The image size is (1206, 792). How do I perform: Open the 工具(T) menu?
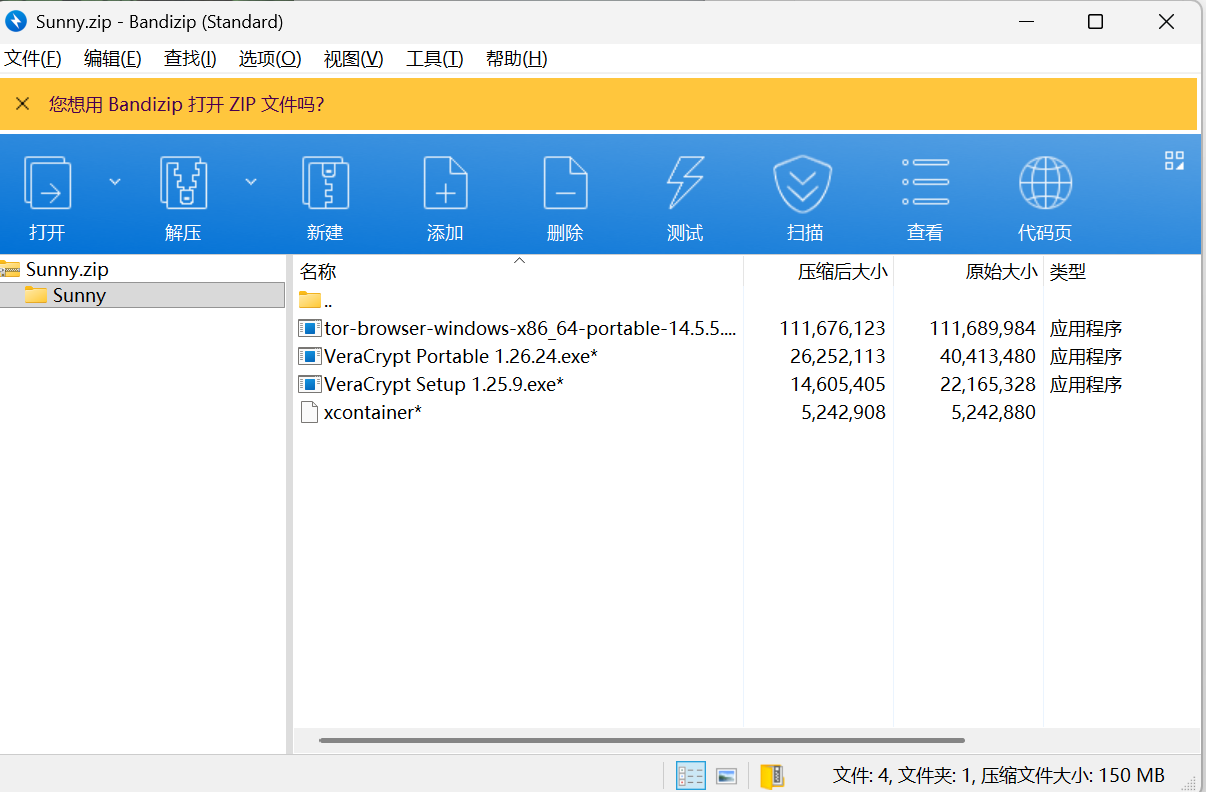[435, 59]
